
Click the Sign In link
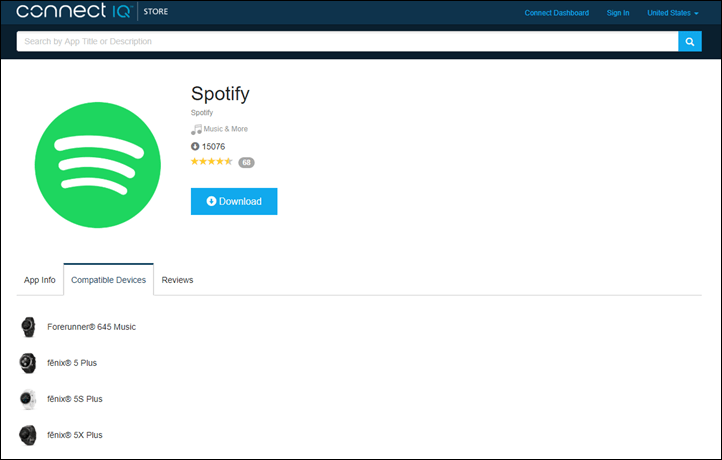point(618,13)
